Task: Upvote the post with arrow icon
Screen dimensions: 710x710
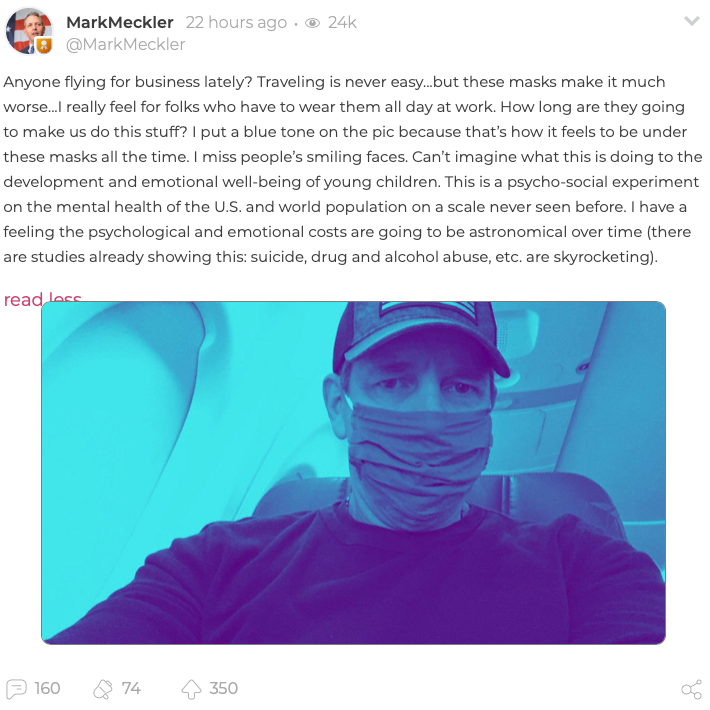Action: [x=191, y=689]
